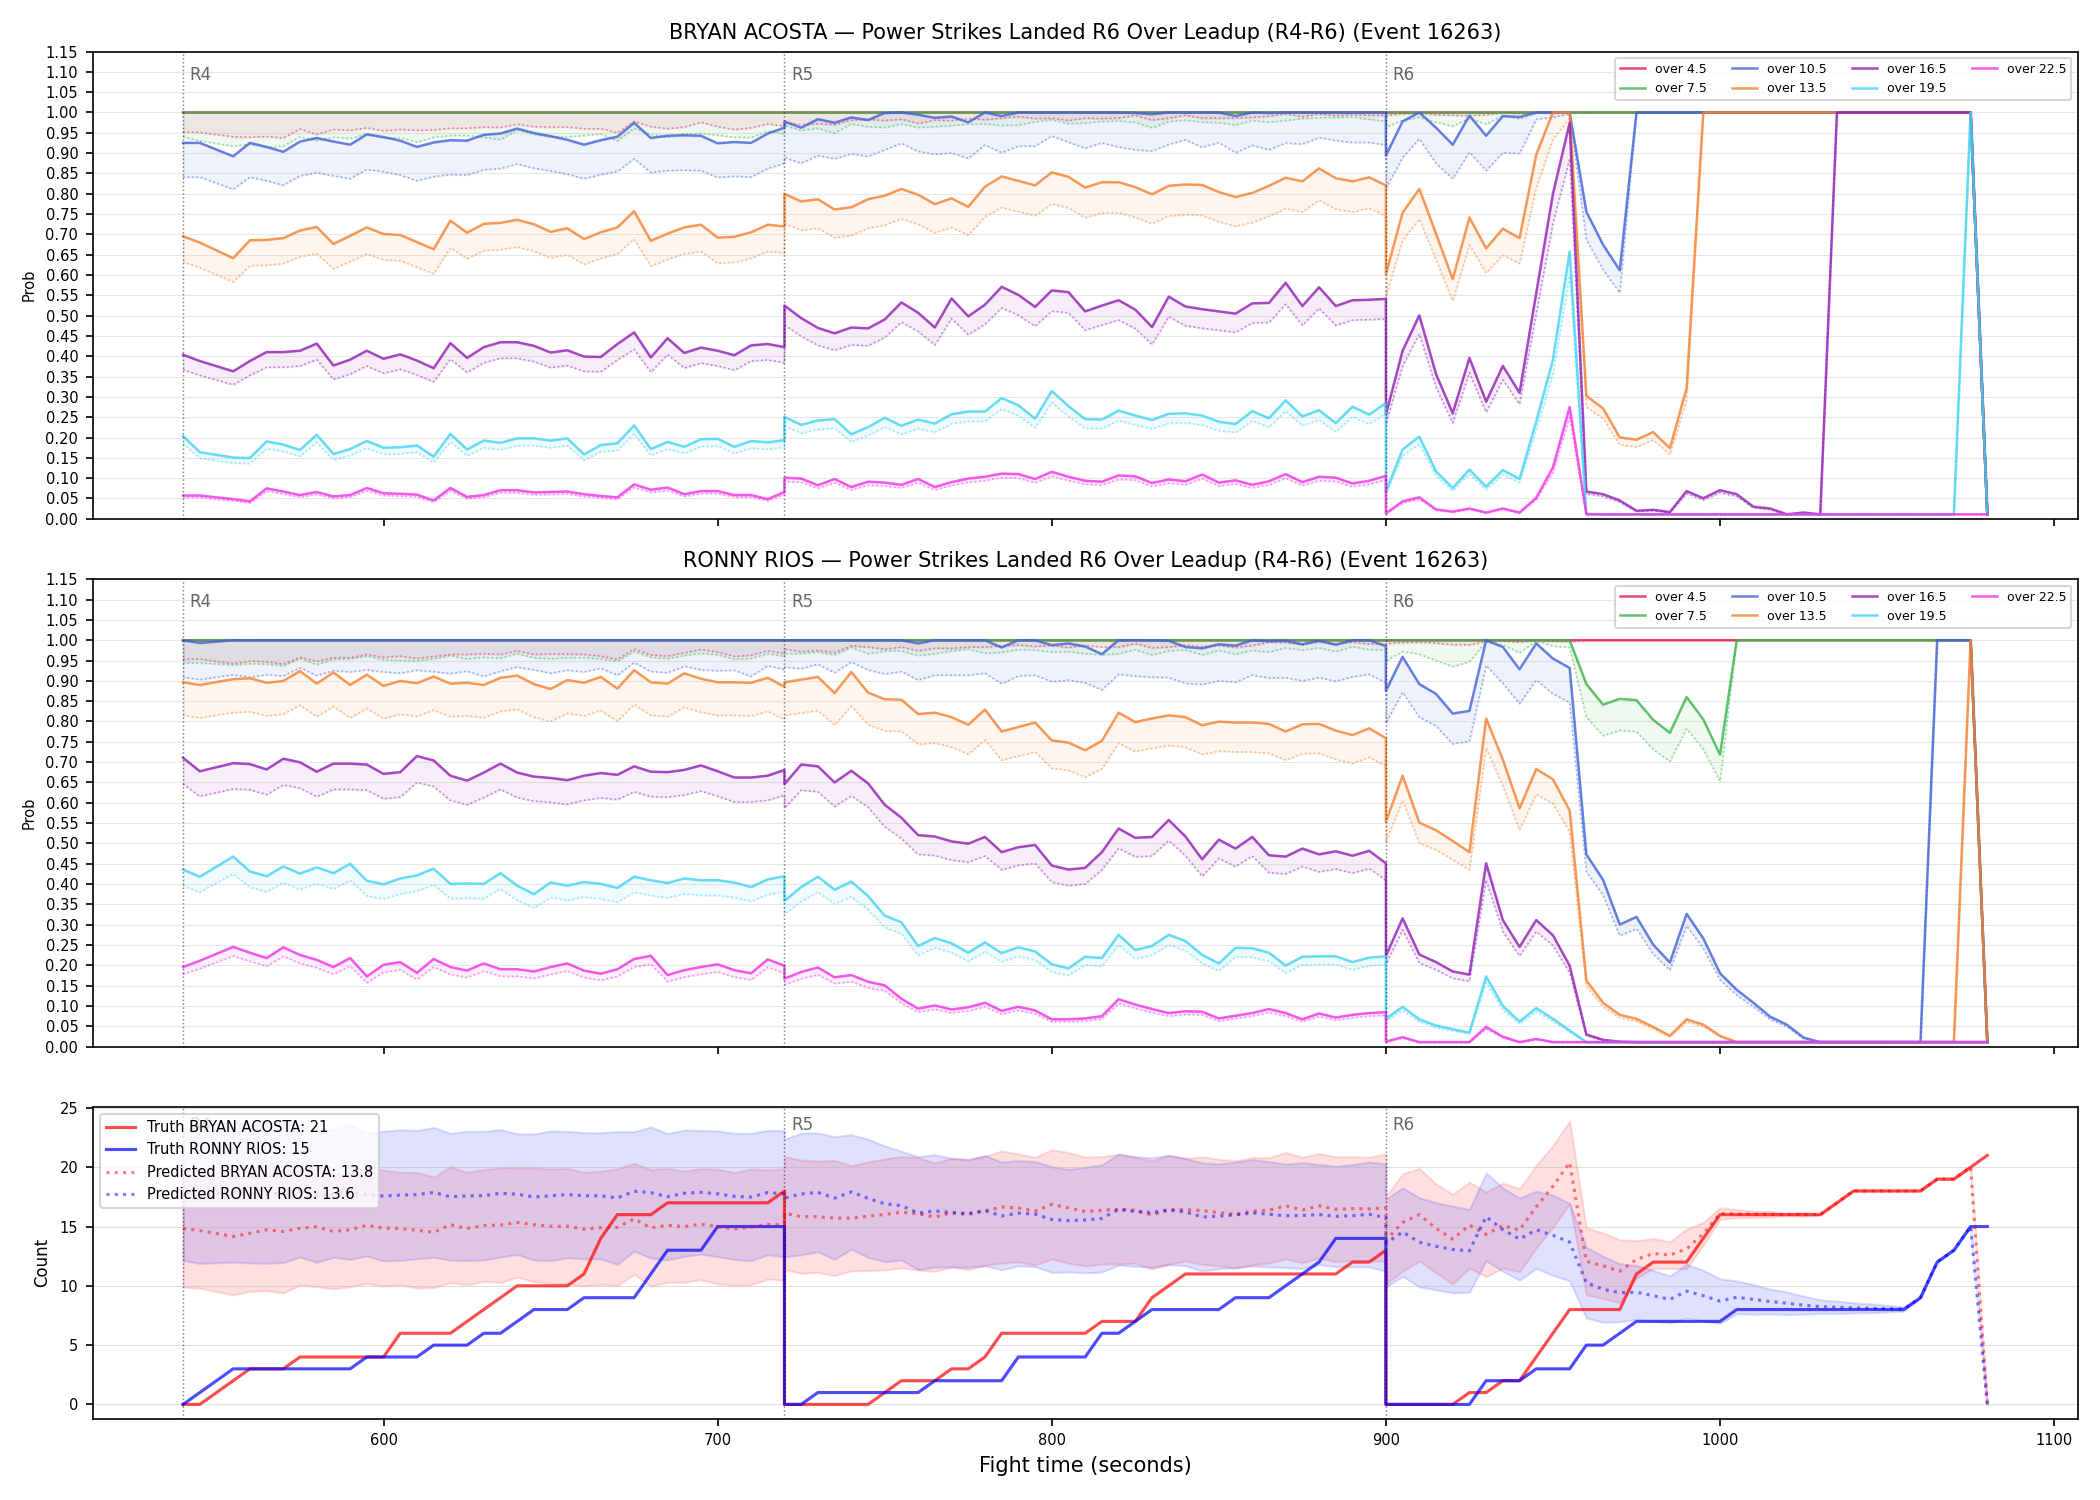The image size is (2100, 1500).
Task: Click the 0.50 tick in the Bryan Acosta chart
Action: [x=62, y=316]
